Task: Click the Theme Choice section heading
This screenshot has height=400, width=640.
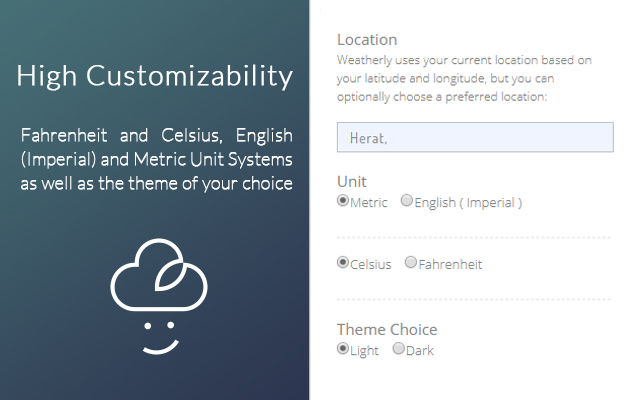Action: click(x=387, y=330)
